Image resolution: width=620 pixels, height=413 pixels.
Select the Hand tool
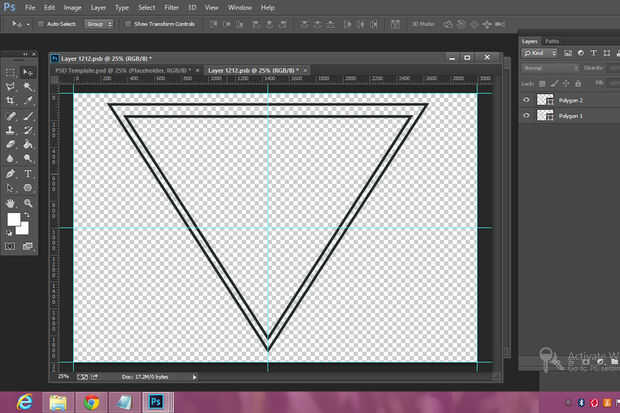tap(10, 203)
